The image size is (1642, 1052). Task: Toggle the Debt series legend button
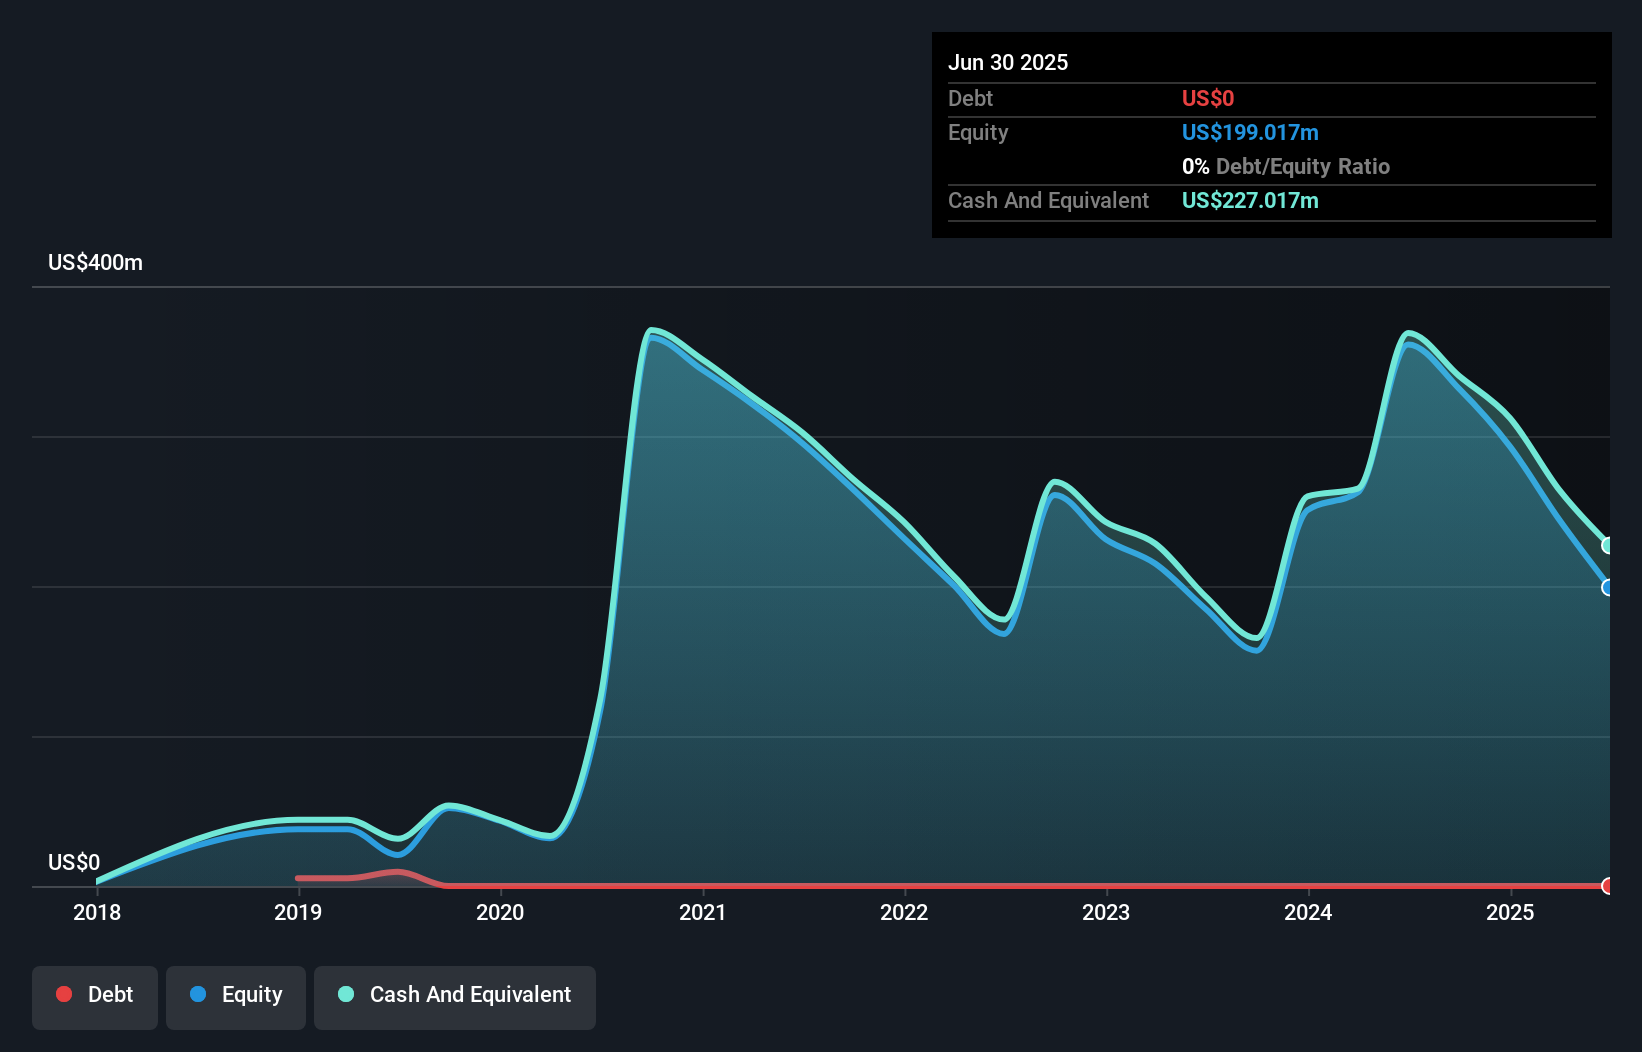(95, 997)
